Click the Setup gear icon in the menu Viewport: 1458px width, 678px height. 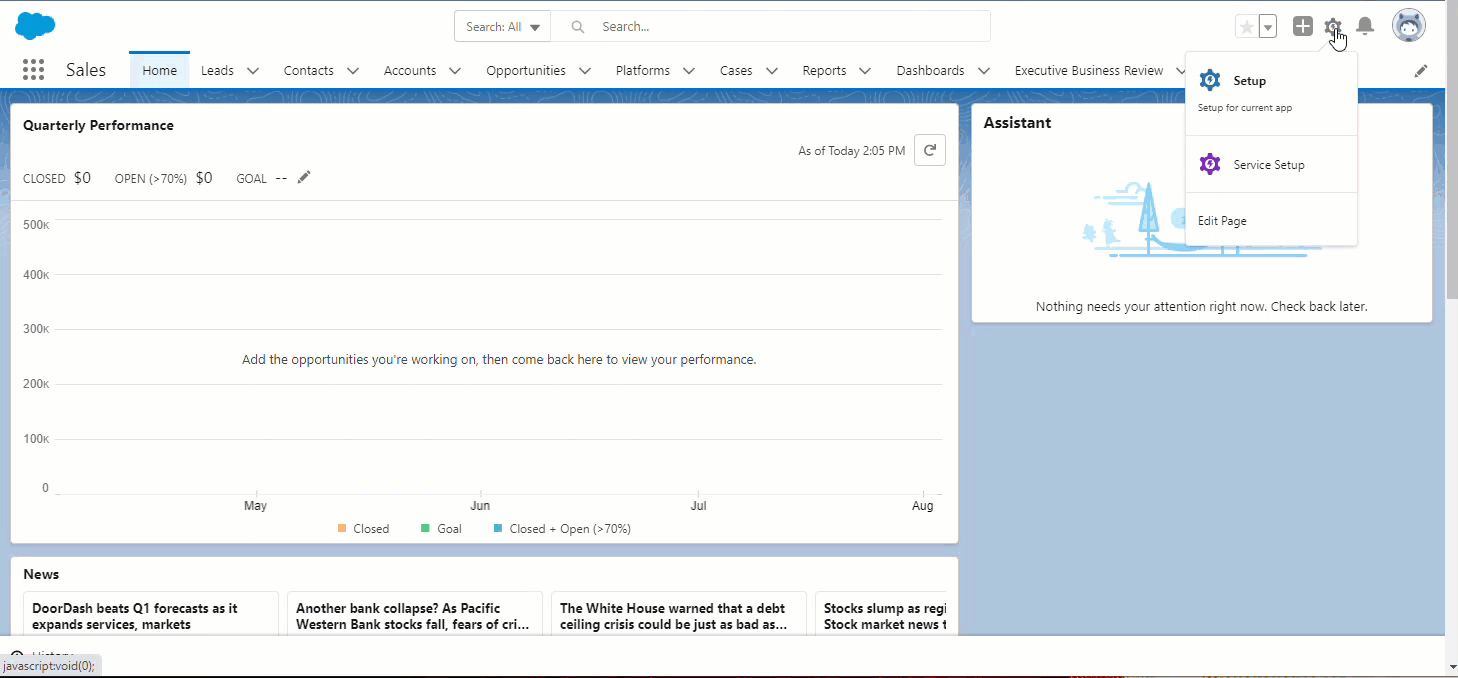pos(1210,81)
